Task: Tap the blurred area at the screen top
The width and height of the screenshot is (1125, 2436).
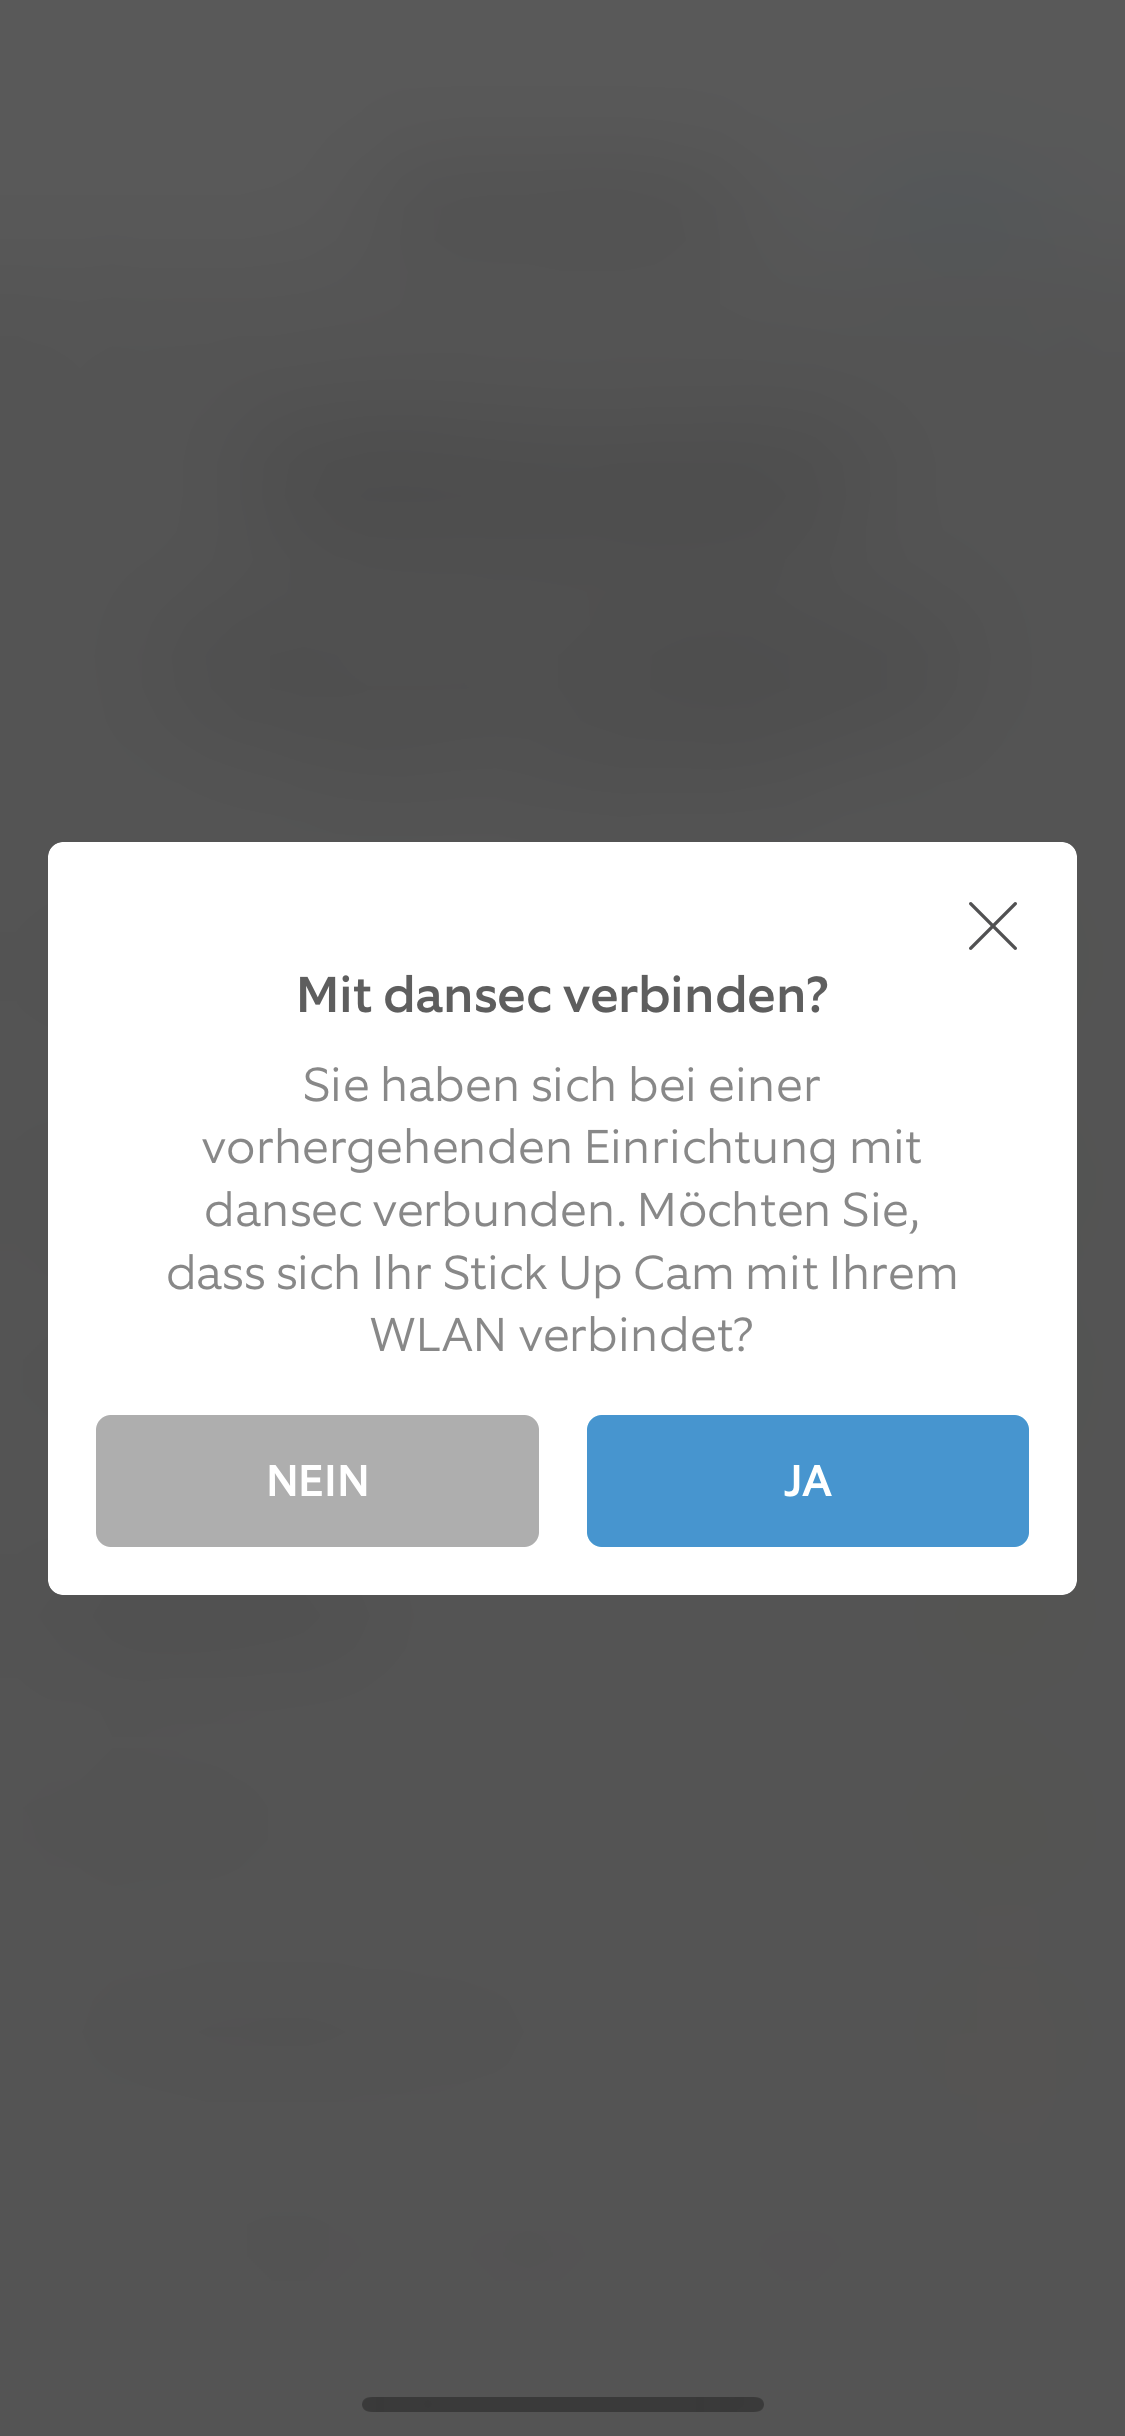Action: 562,150
